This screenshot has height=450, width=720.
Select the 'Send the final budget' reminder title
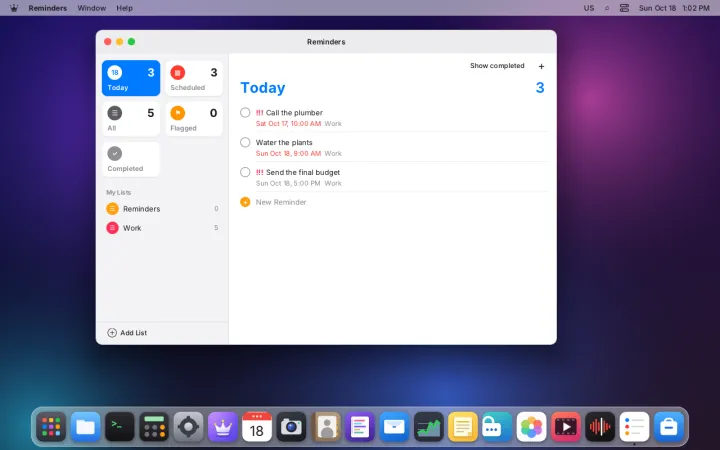pyautogui.click(x=303, y=172)
